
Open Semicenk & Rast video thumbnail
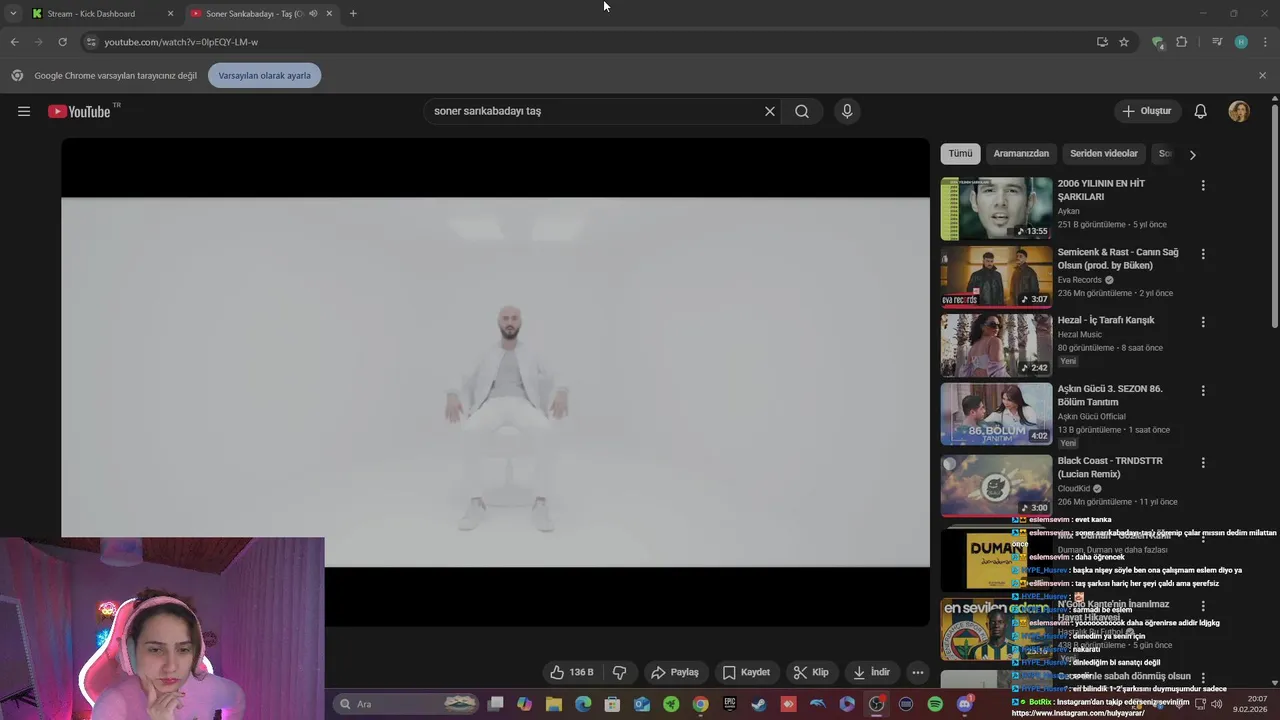(x=996, y=277)
